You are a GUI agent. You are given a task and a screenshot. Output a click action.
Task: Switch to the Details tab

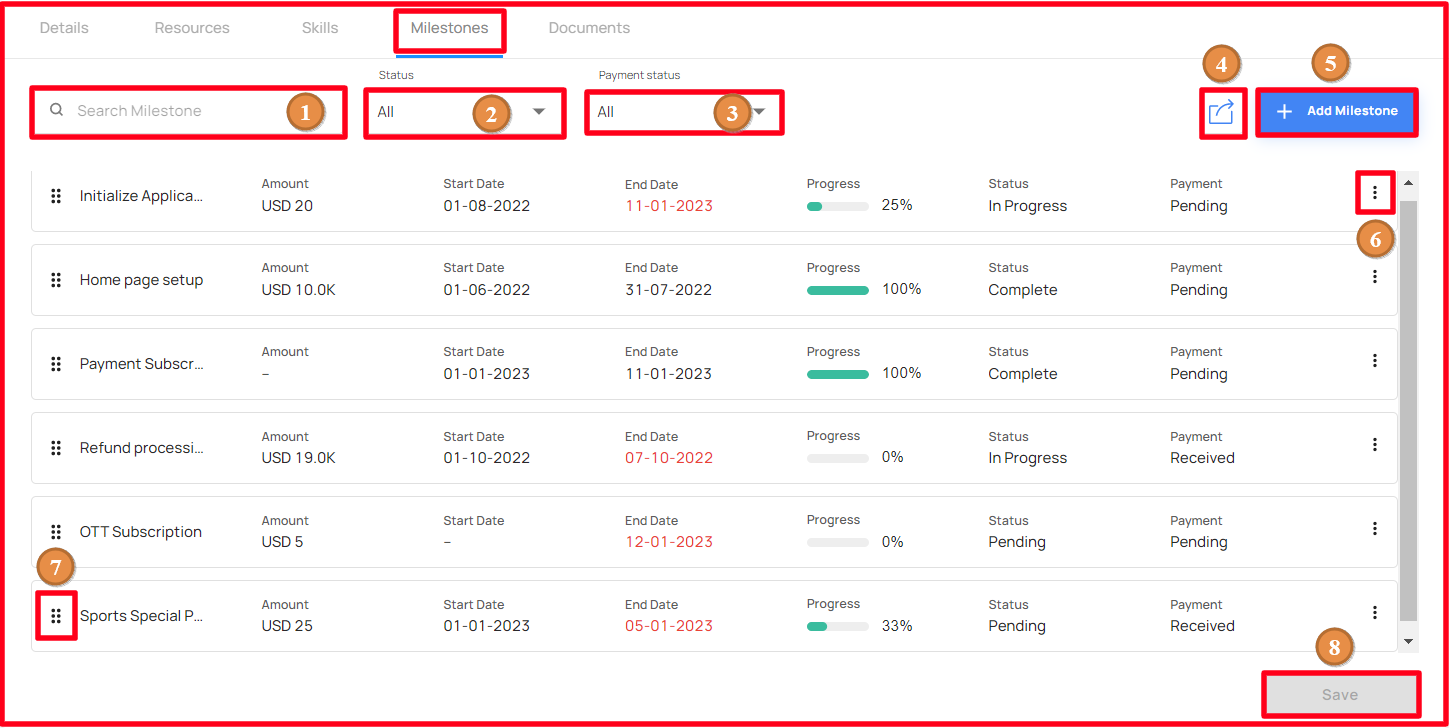[64, 28]
